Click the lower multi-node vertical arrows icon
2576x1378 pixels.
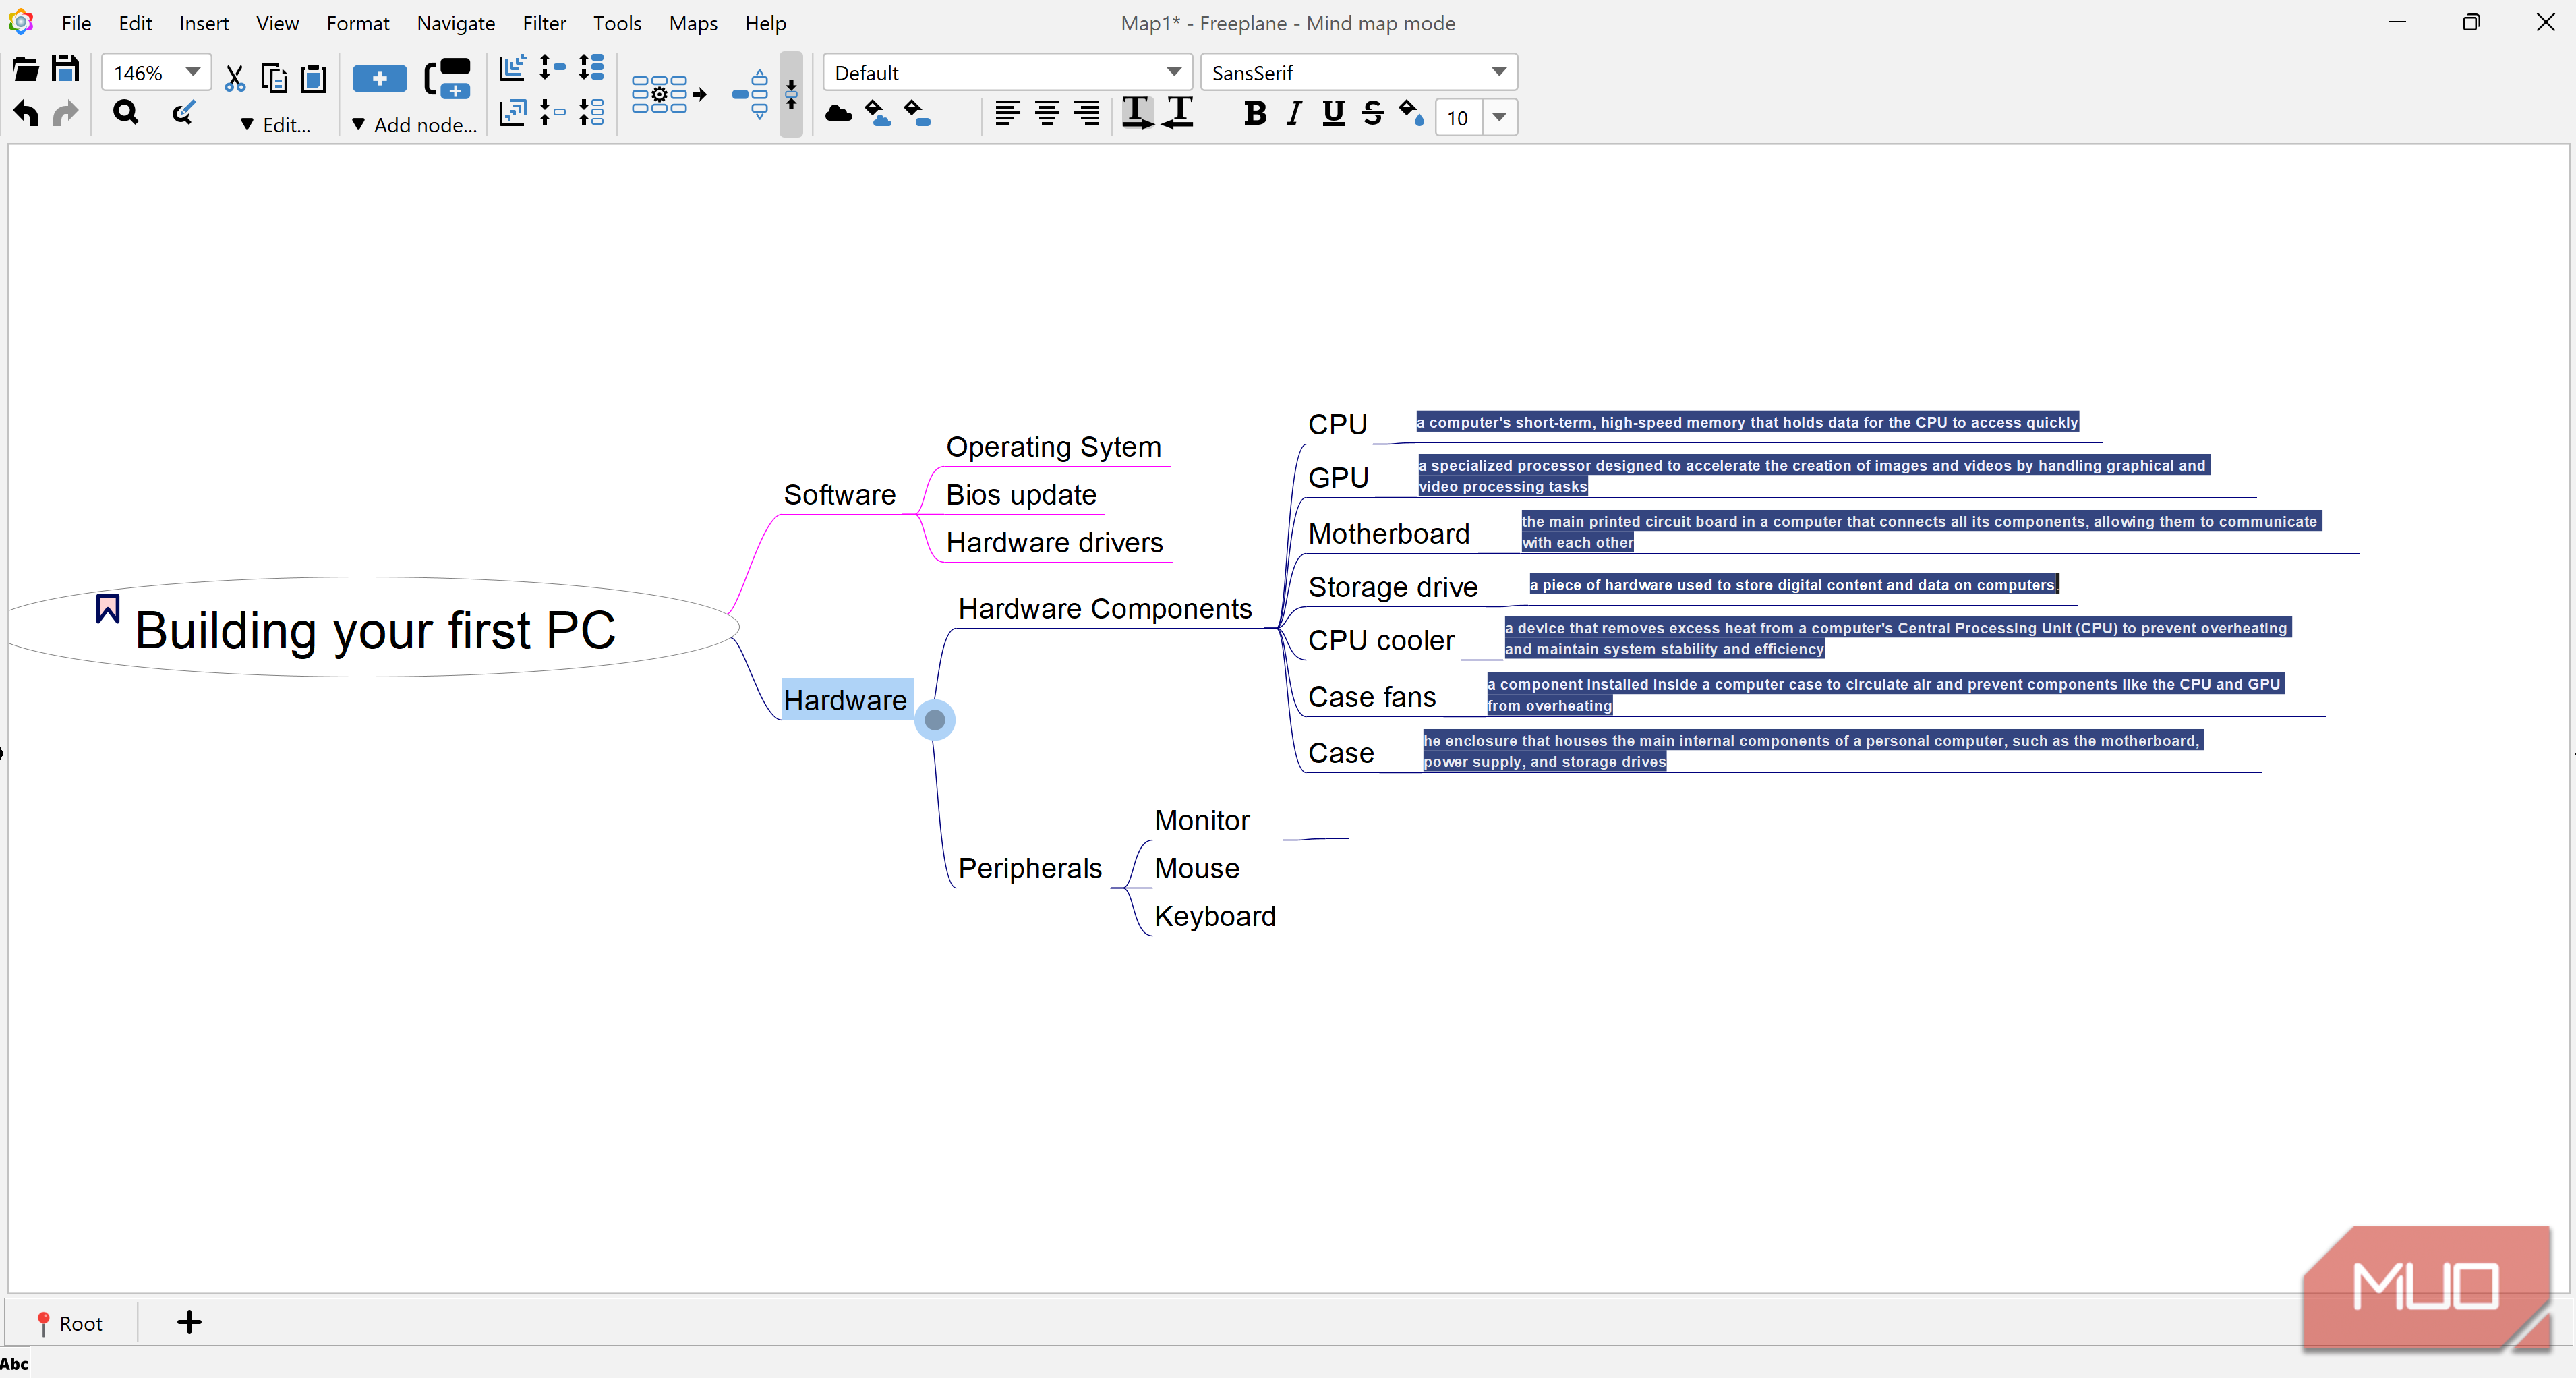click(592, 112)
